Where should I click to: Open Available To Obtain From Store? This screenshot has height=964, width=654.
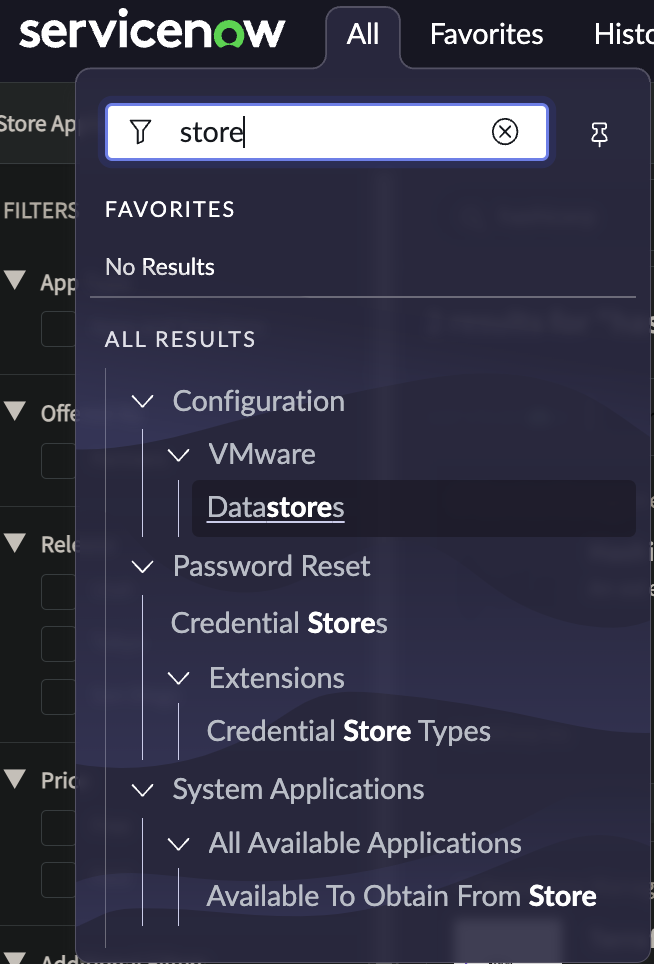[401, 896]
